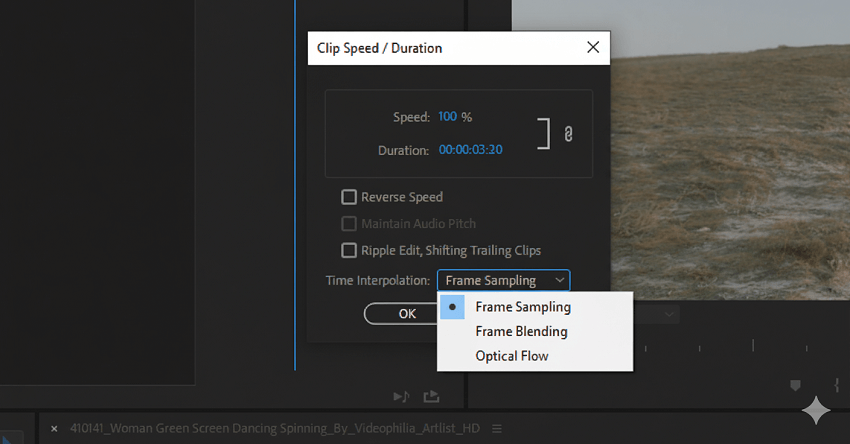This screenshot has height=444, width=850.
Task: Close the Clip Speed / Duration dialog
Action: point(593,47)
